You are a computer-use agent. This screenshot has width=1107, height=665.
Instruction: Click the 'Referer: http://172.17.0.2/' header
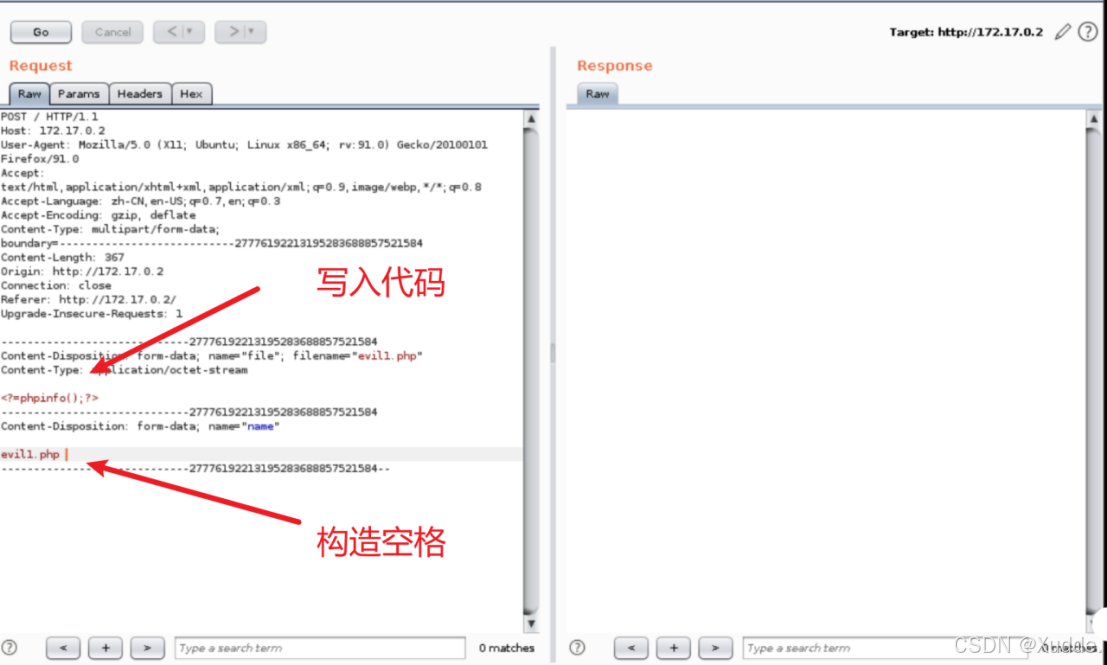click(x=88, y=299)
